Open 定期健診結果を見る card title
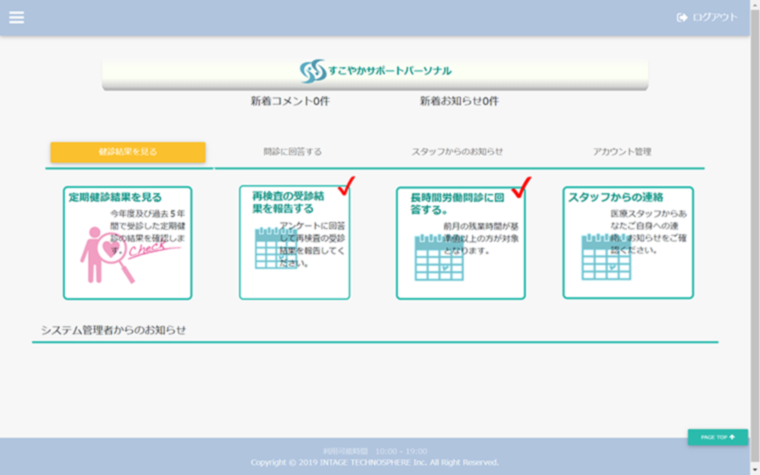The image size is (760, 475). (x=115, y=197)
